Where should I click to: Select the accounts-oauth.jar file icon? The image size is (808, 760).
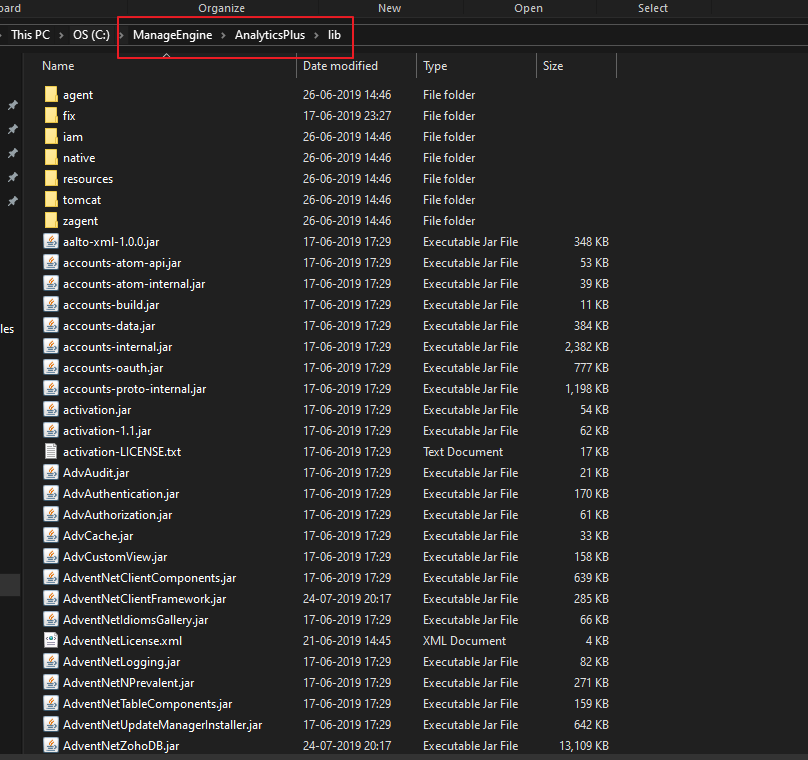(x=51, y=368)
